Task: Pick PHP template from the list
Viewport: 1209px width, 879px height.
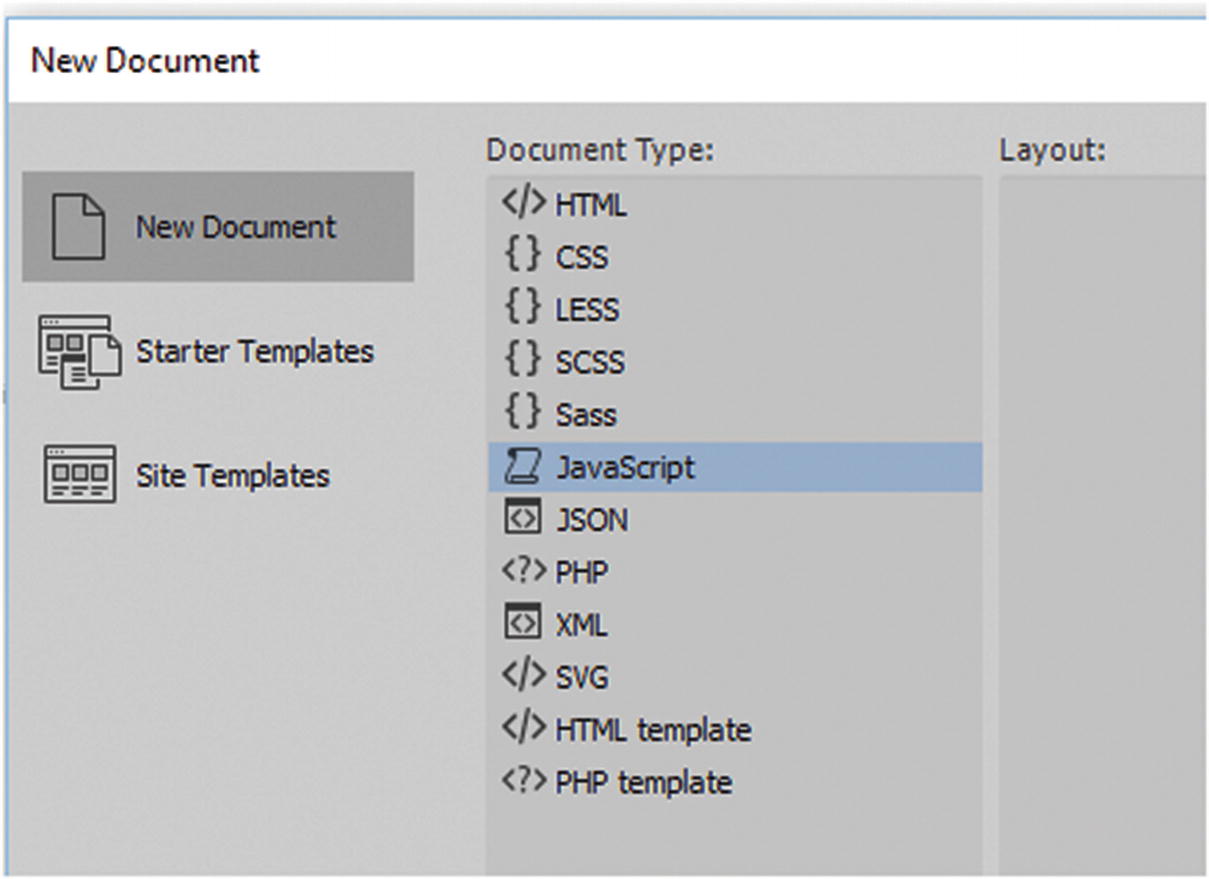Action: coord(643,782)
